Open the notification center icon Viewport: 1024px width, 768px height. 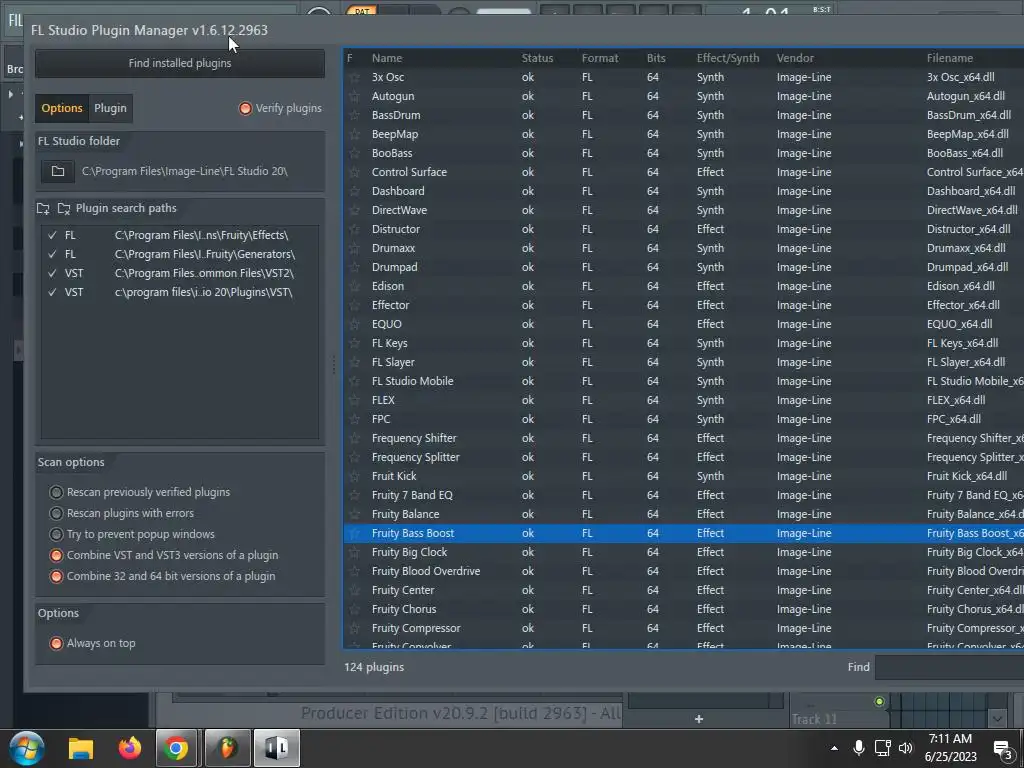click(1002, 749)
